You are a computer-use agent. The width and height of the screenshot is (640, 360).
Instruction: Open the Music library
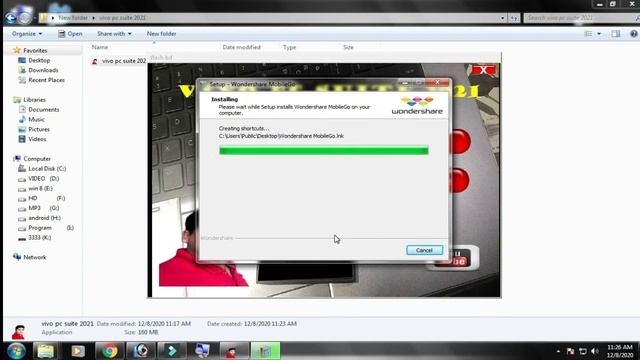click(x=36, y=119)
